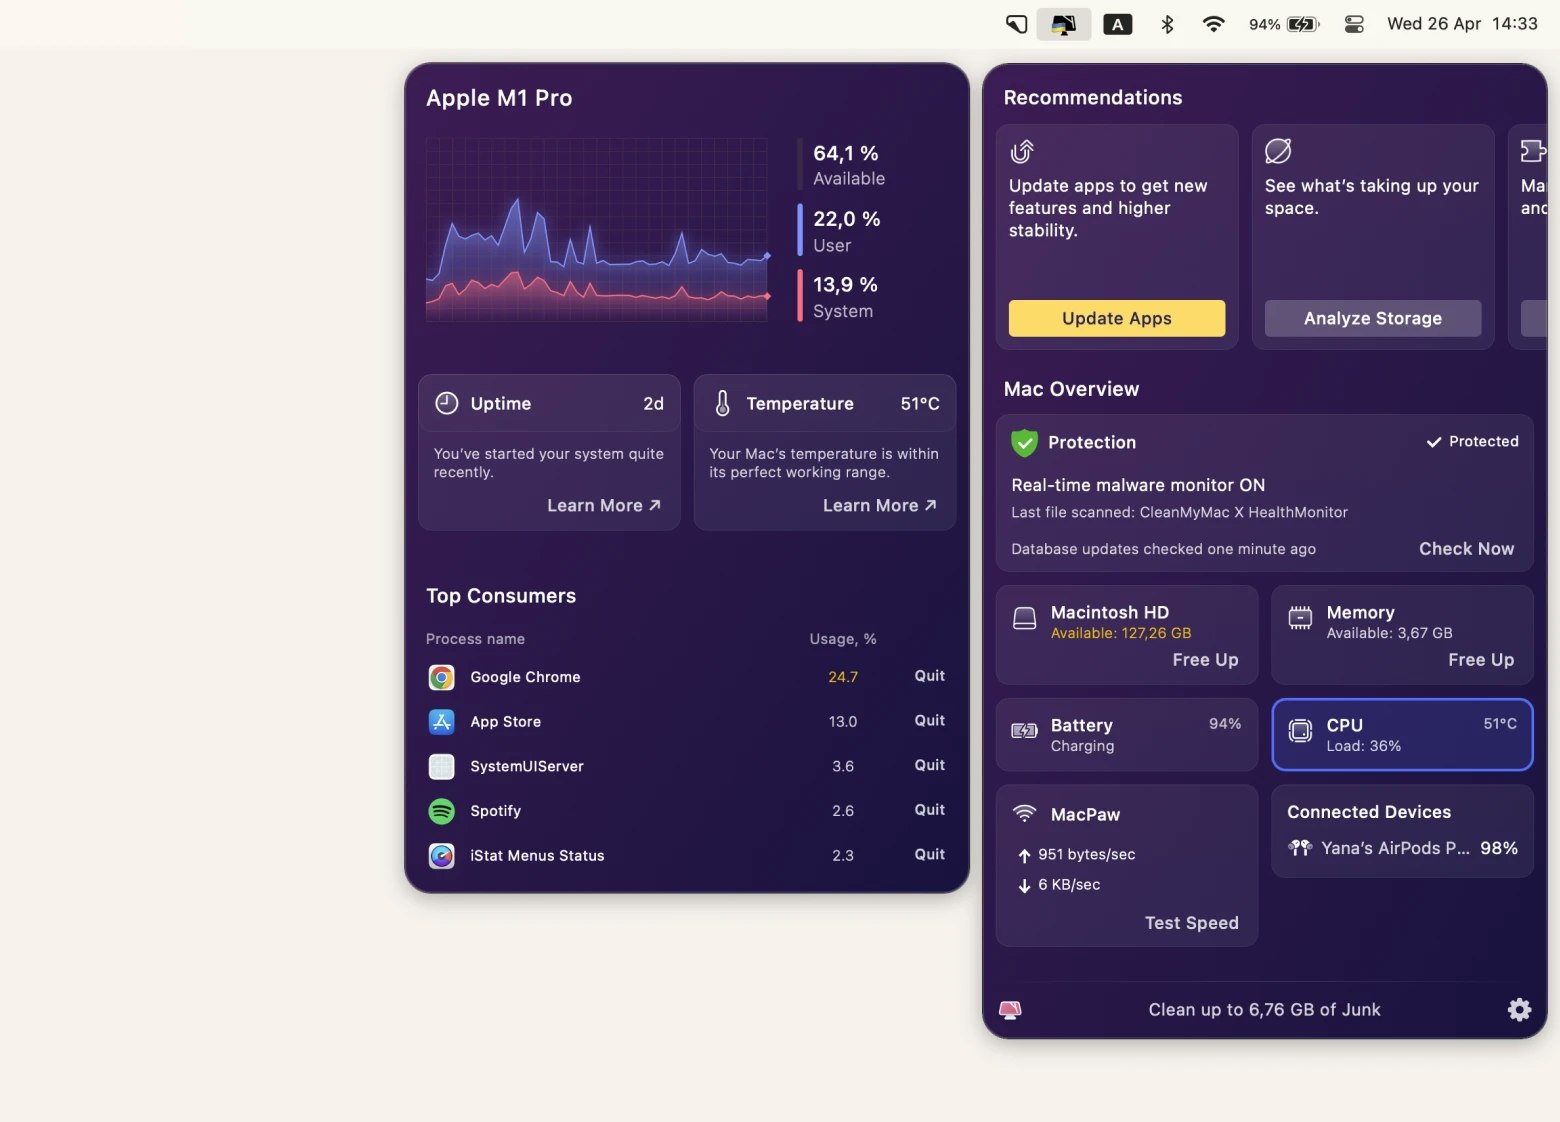
Task: Quit iStat Menus Status process
Action: point(929,854)
